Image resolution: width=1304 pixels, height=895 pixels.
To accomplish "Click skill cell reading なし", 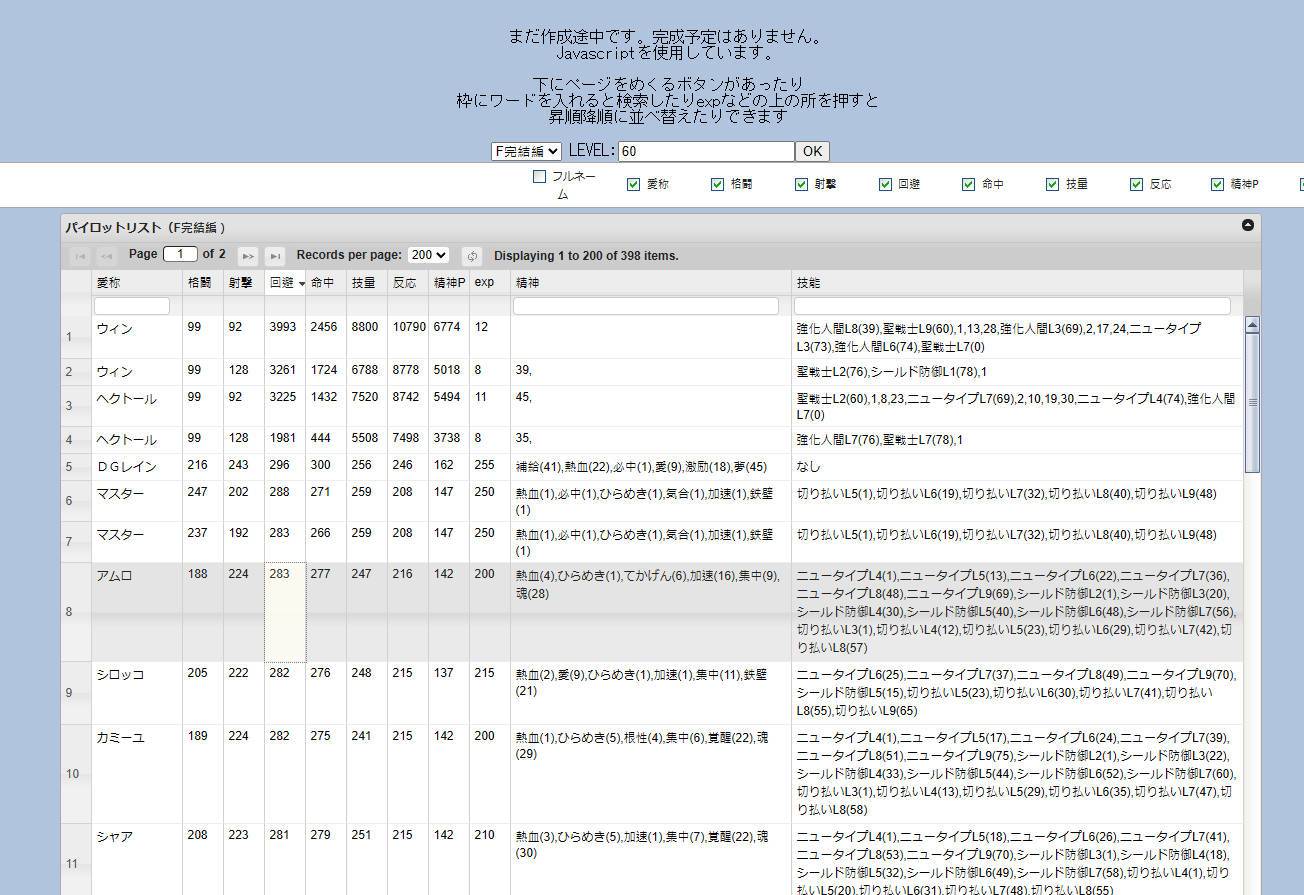I will (1018, 467).
